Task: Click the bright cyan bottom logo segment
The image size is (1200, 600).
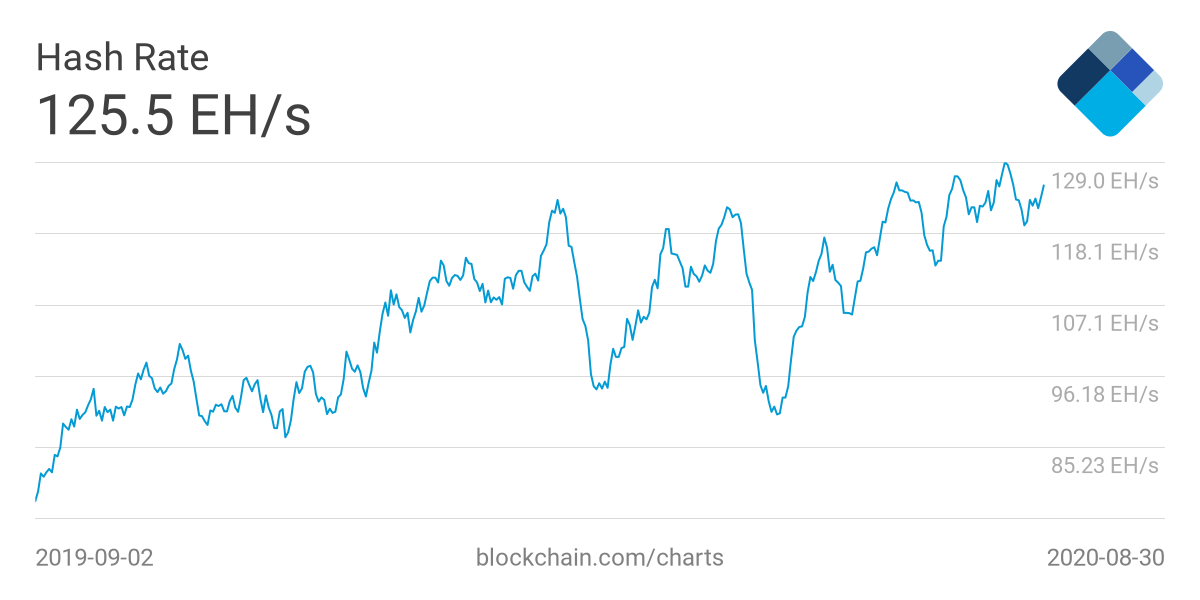Action: [1108, 106]
